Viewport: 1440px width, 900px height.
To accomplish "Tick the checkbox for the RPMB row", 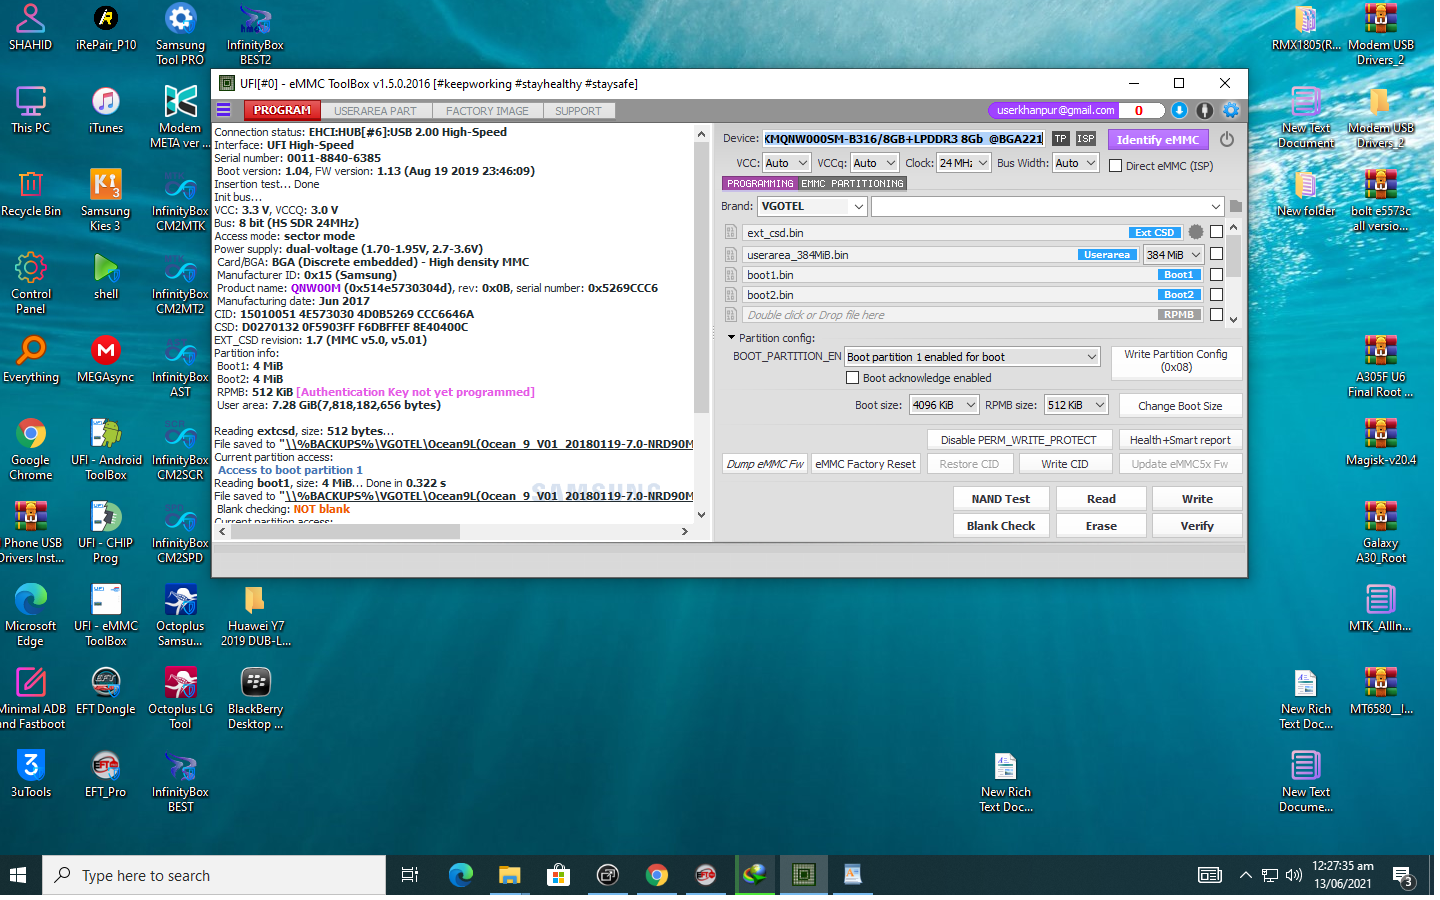I will (x=1217, y=315).
